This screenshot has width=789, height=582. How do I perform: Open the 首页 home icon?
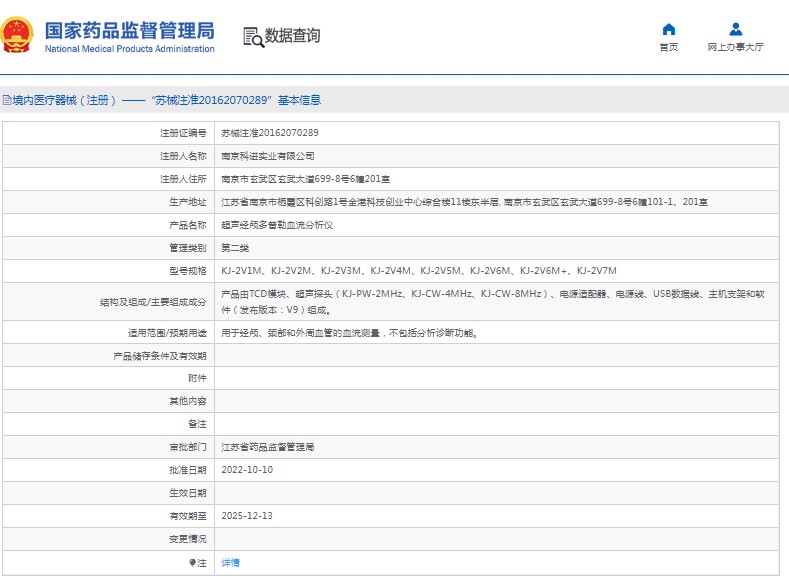coord(668,29)
